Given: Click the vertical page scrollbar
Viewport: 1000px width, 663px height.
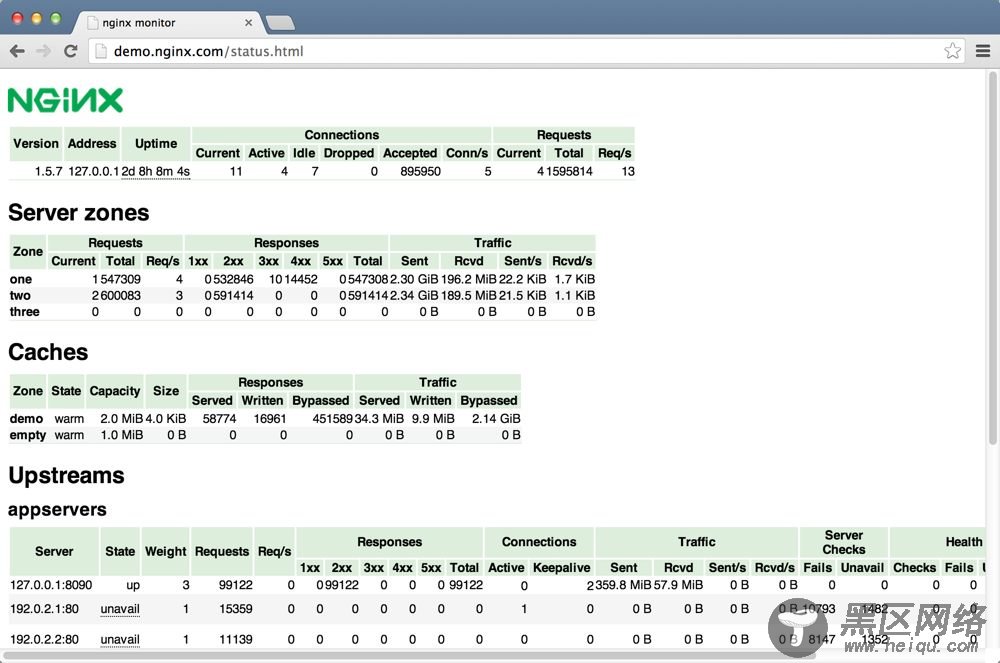Looking at the screenshot, I should (x=992, y=258).
